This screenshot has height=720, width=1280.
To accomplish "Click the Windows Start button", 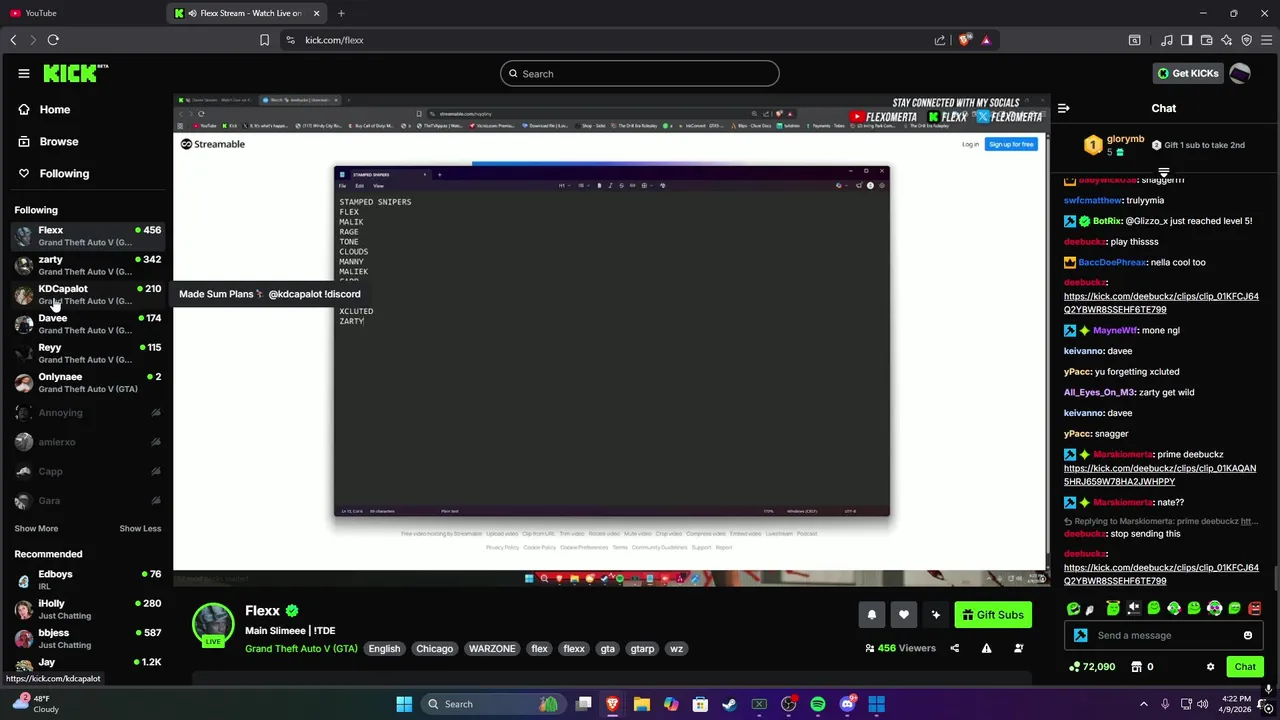I will pyautogui.click(x=404, y=704).
